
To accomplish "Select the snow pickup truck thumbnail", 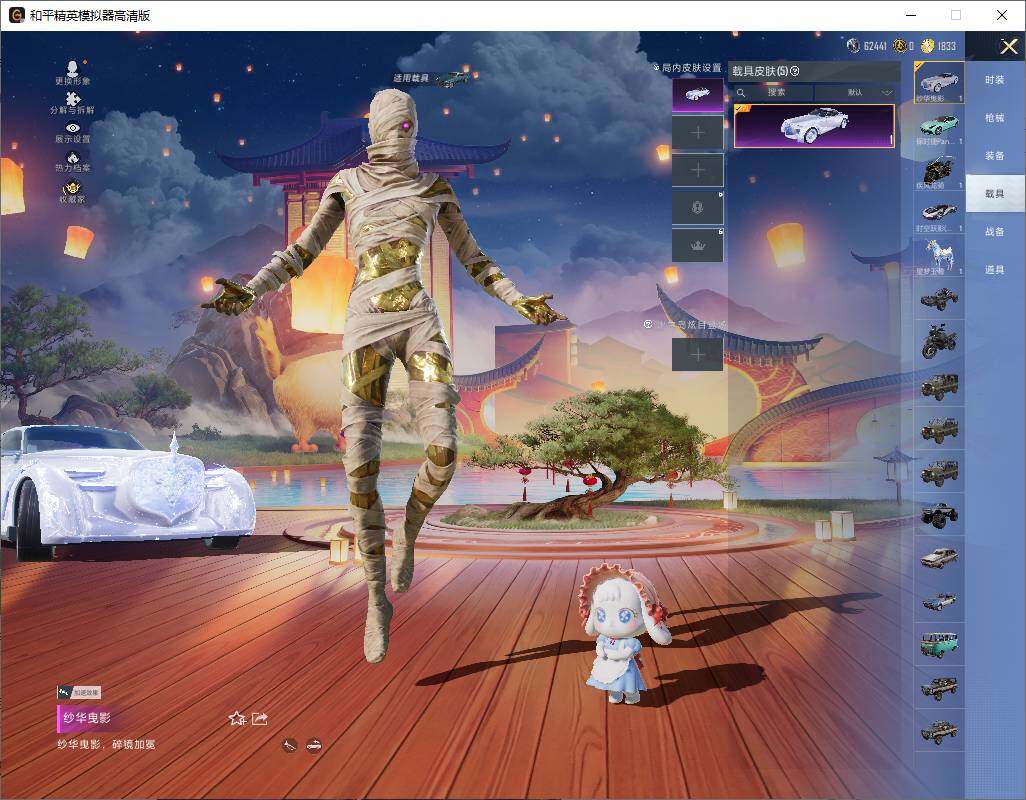I will coord(939,514).
